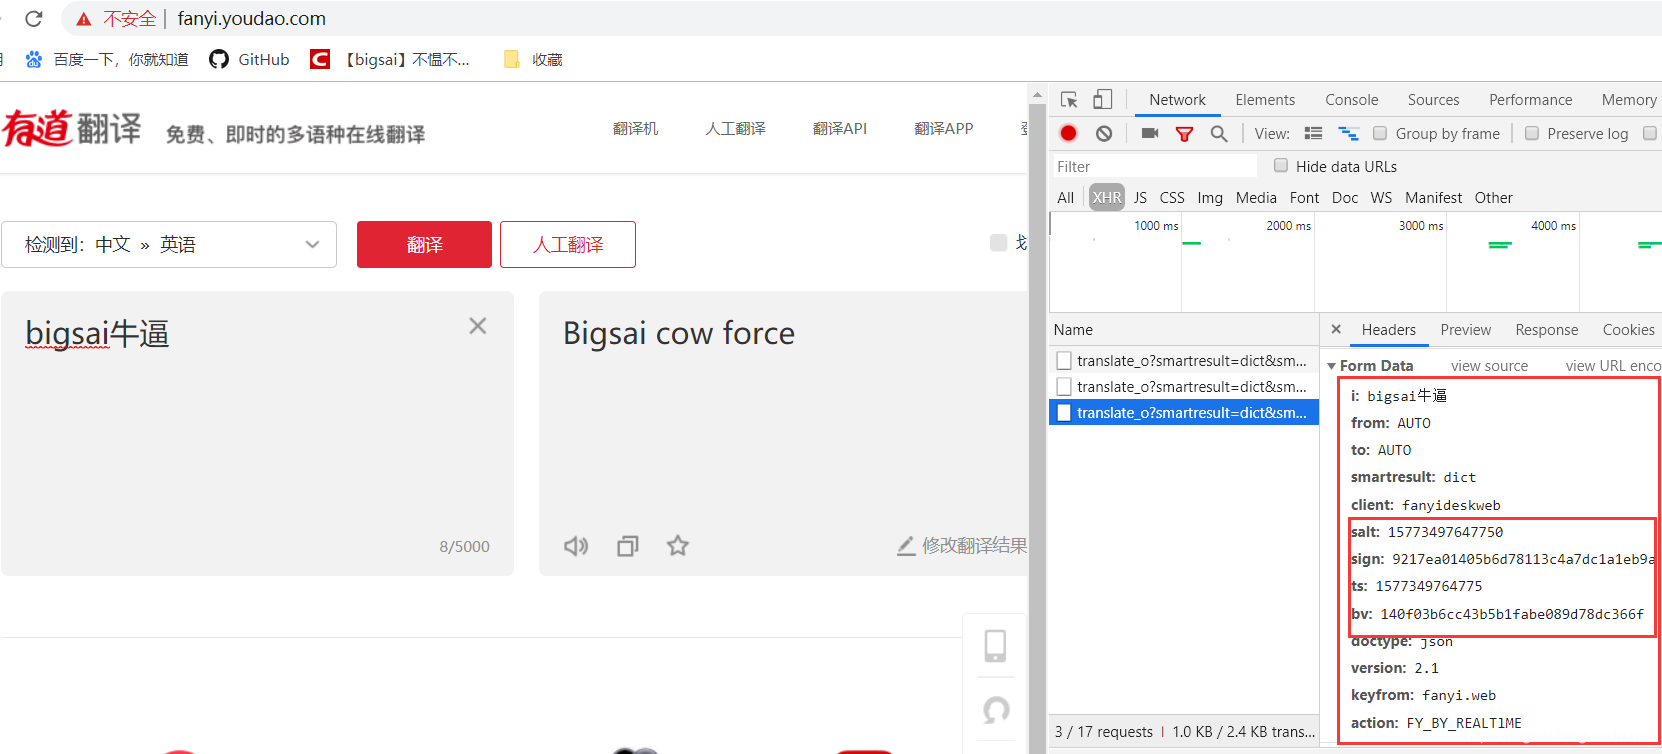Click the DevTools record network log button
Screen dimensions: 1662x754
(1068, 133)
